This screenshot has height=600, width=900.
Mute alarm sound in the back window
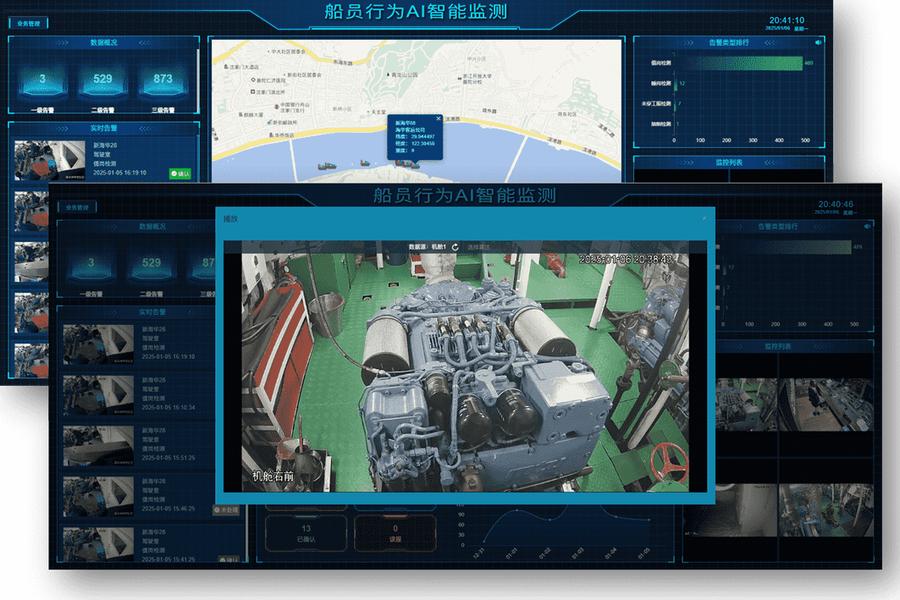pos(818,42)
